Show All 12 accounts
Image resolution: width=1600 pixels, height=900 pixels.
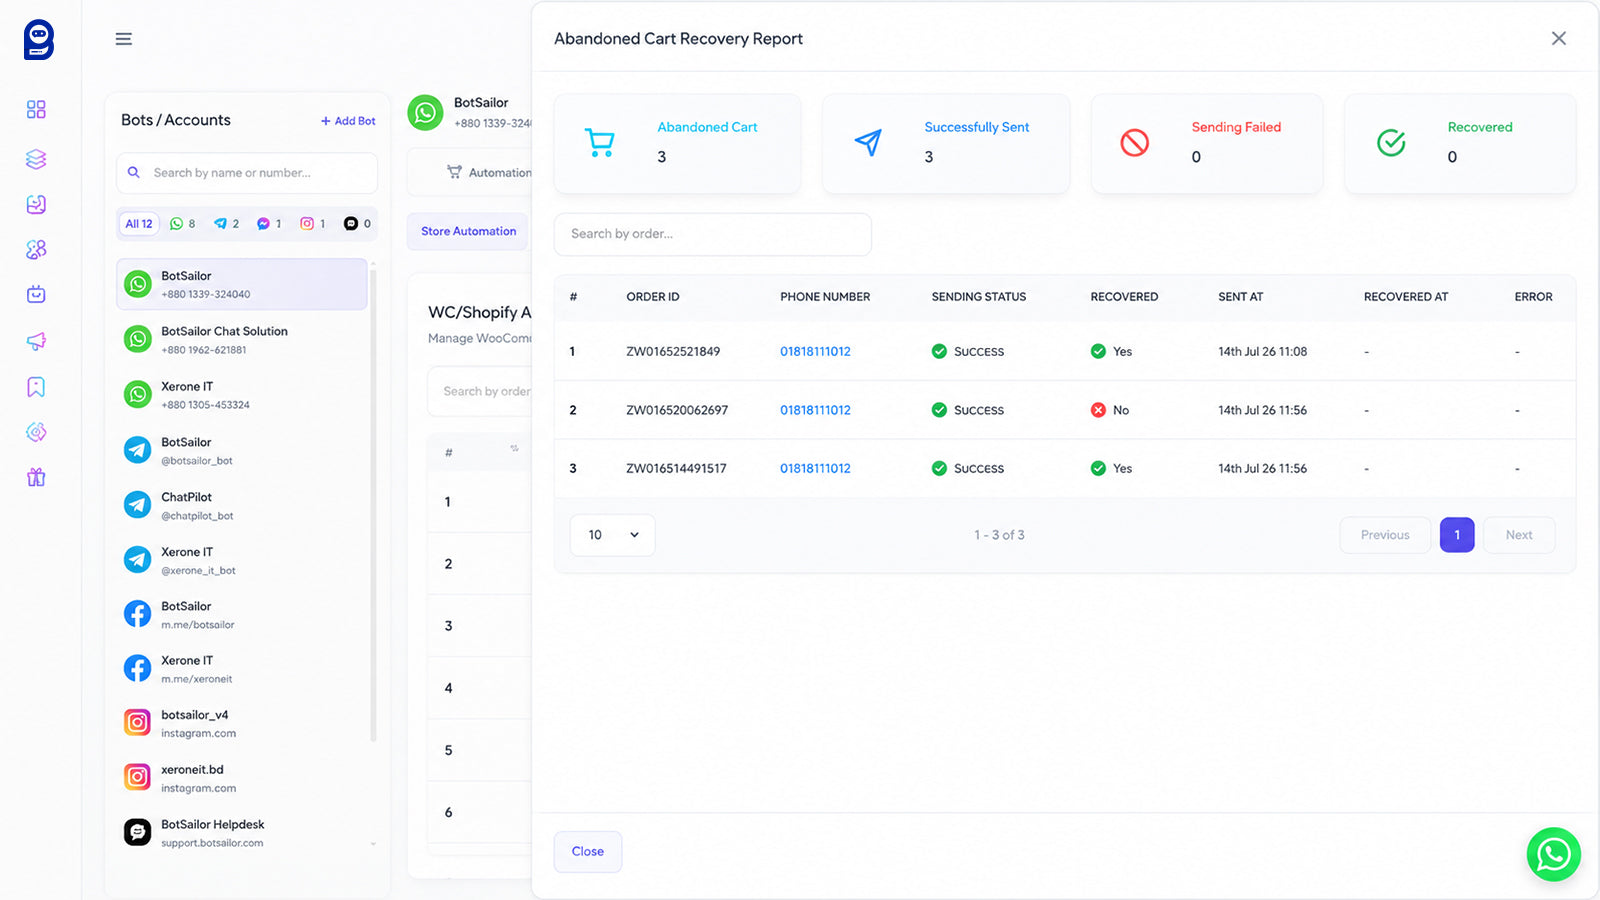pos(139,224)
